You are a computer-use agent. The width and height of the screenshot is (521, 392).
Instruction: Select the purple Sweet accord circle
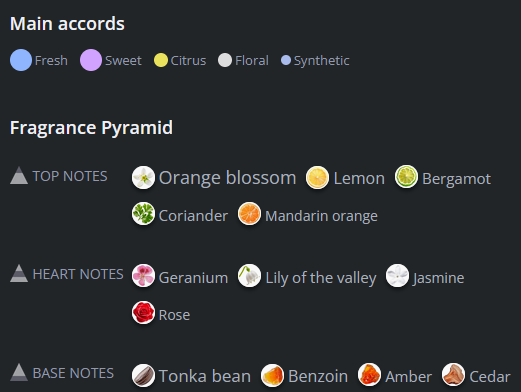click(x=91, y=60)
